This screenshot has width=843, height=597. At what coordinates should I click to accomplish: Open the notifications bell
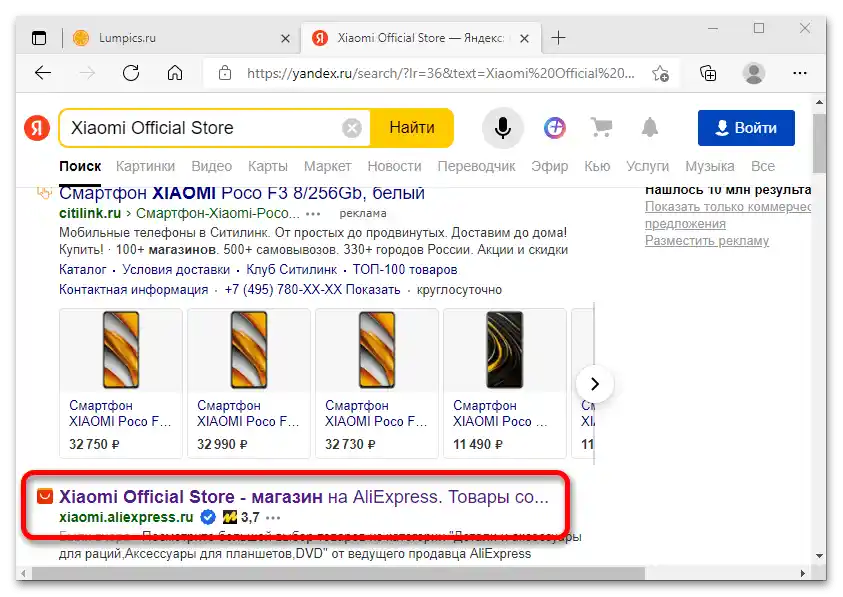point(650,127)
